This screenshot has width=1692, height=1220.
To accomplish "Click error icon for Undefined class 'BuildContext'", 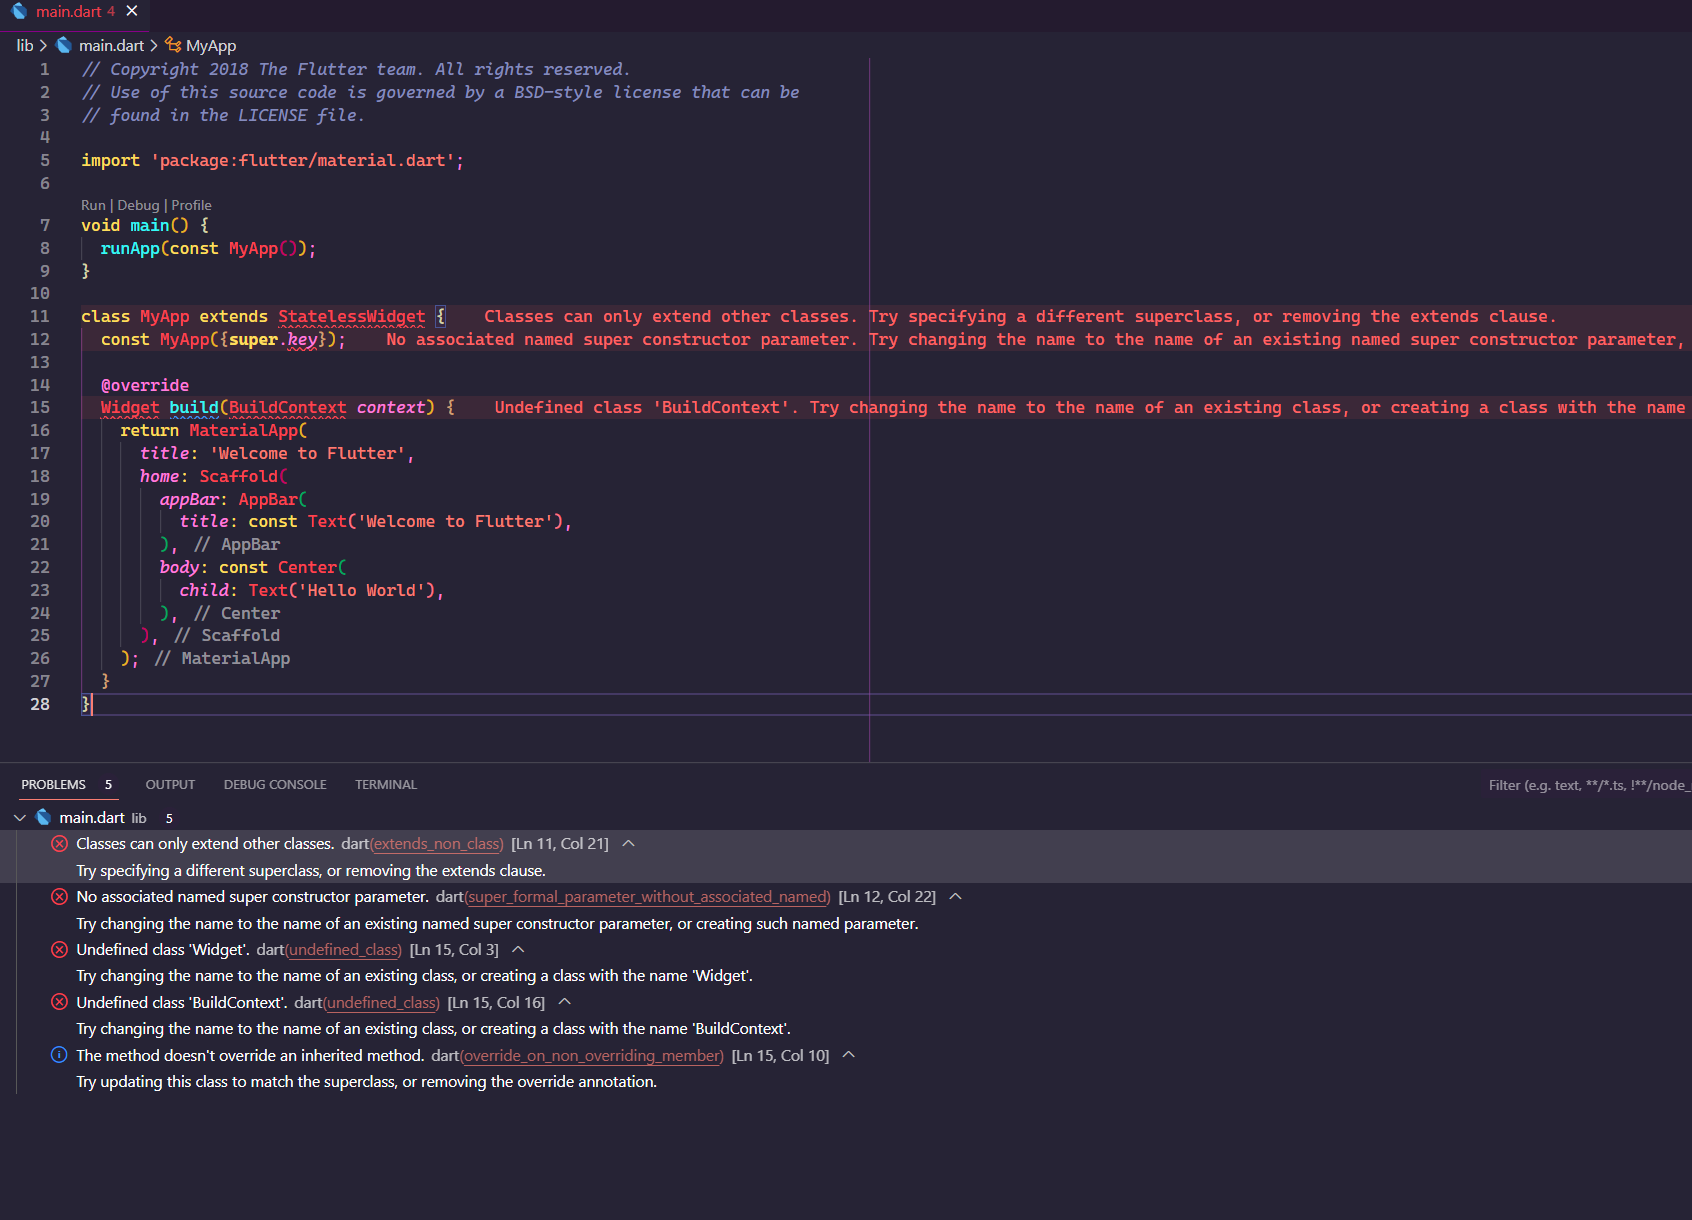I will (59, 1002).
